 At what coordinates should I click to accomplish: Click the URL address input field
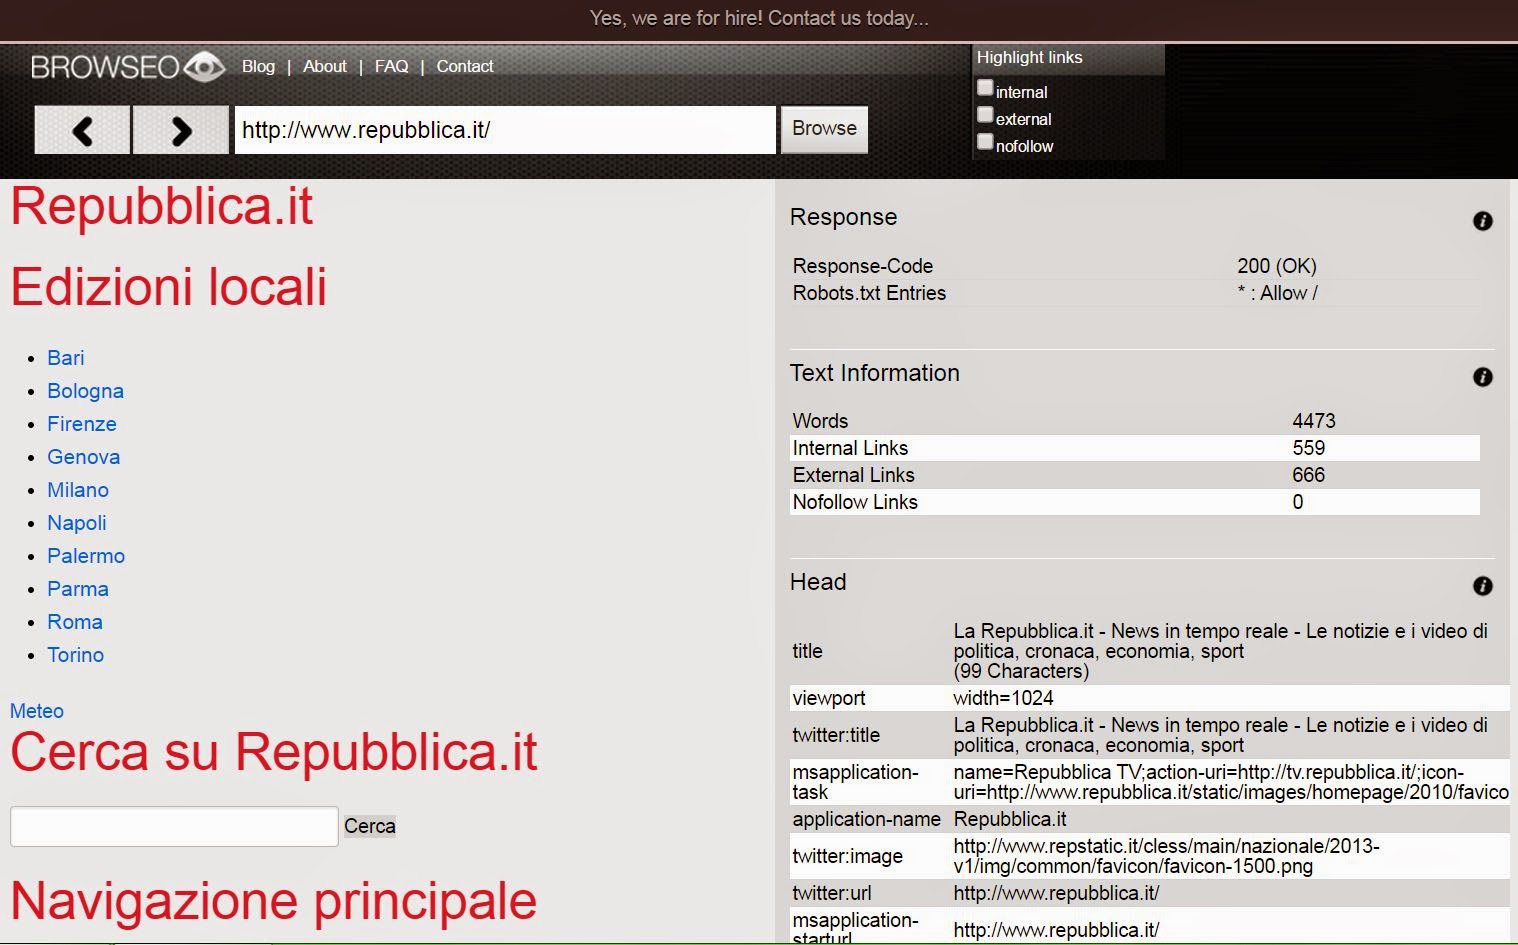click(505, 130)
